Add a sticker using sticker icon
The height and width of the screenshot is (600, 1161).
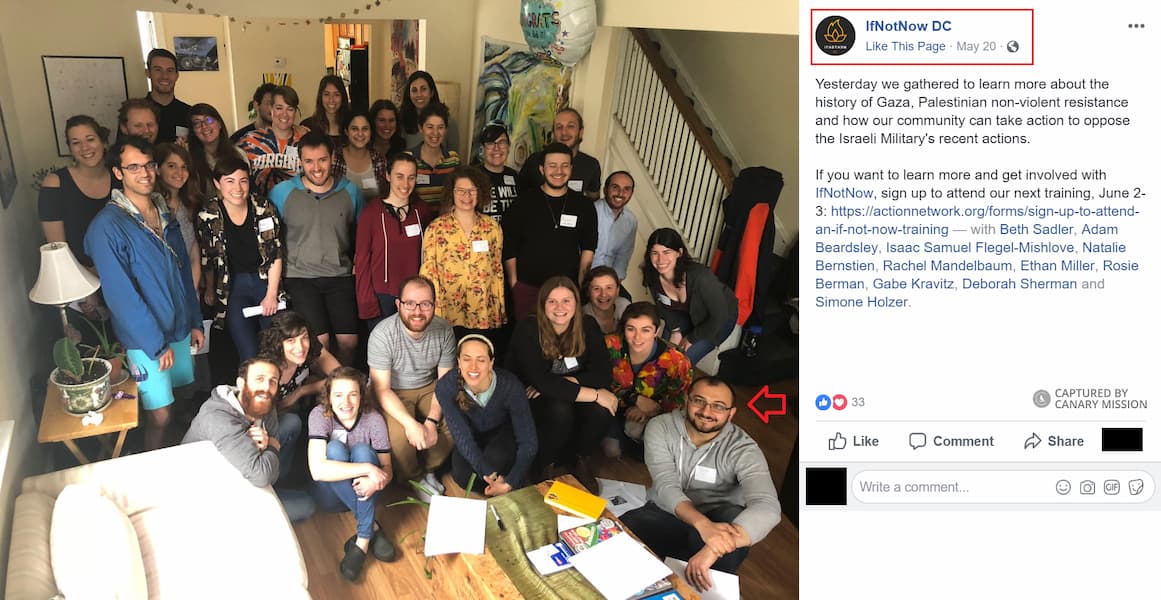[x=1136, y=487]
